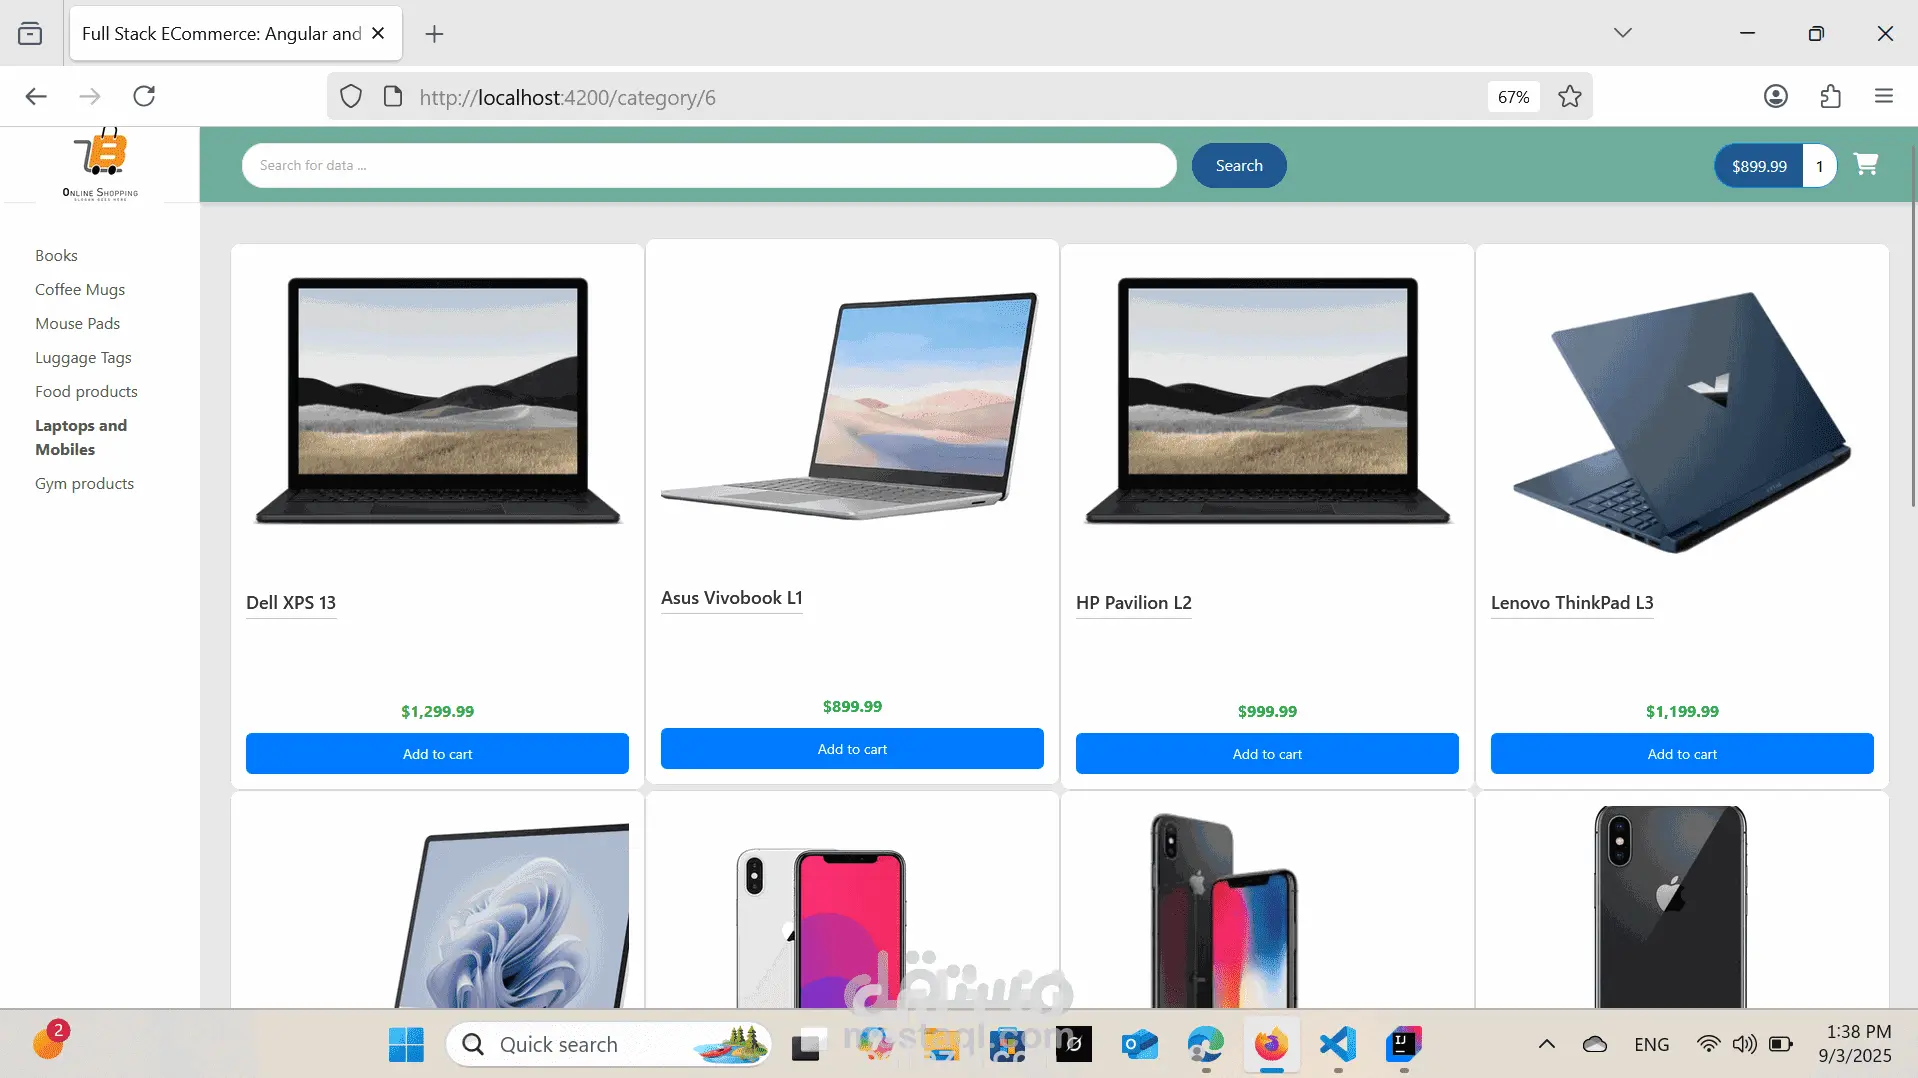Open the Firefox application menu

click(x=1884, y=96)
